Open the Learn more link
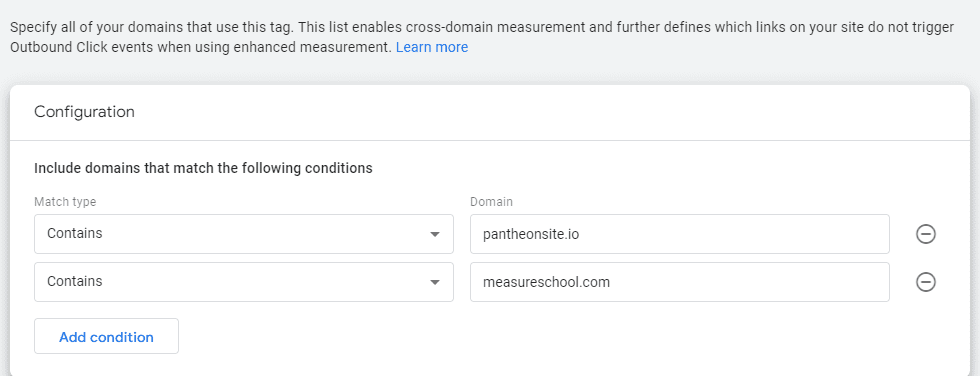The width and height of the screenshot is (980, 376). (x=432, y=47)
